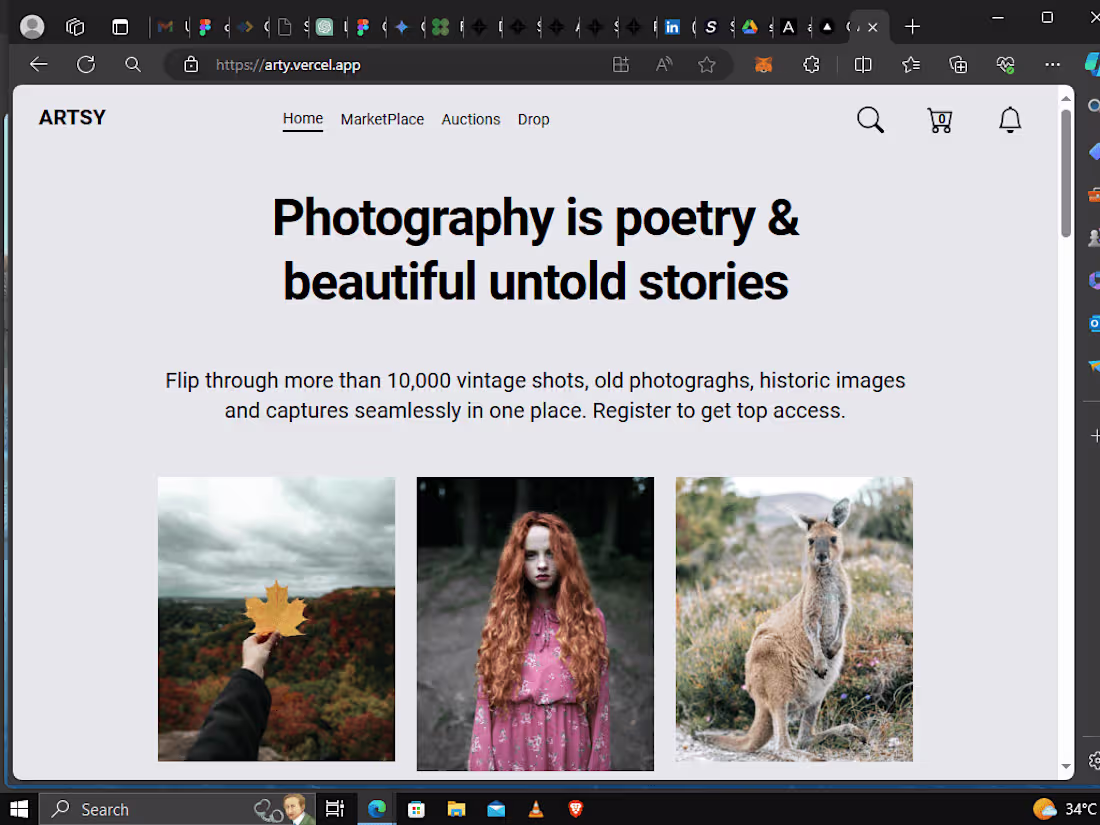Open split screen view in Edge
The height and width of the screenshot is (825, 1100).
coord(863,64)
